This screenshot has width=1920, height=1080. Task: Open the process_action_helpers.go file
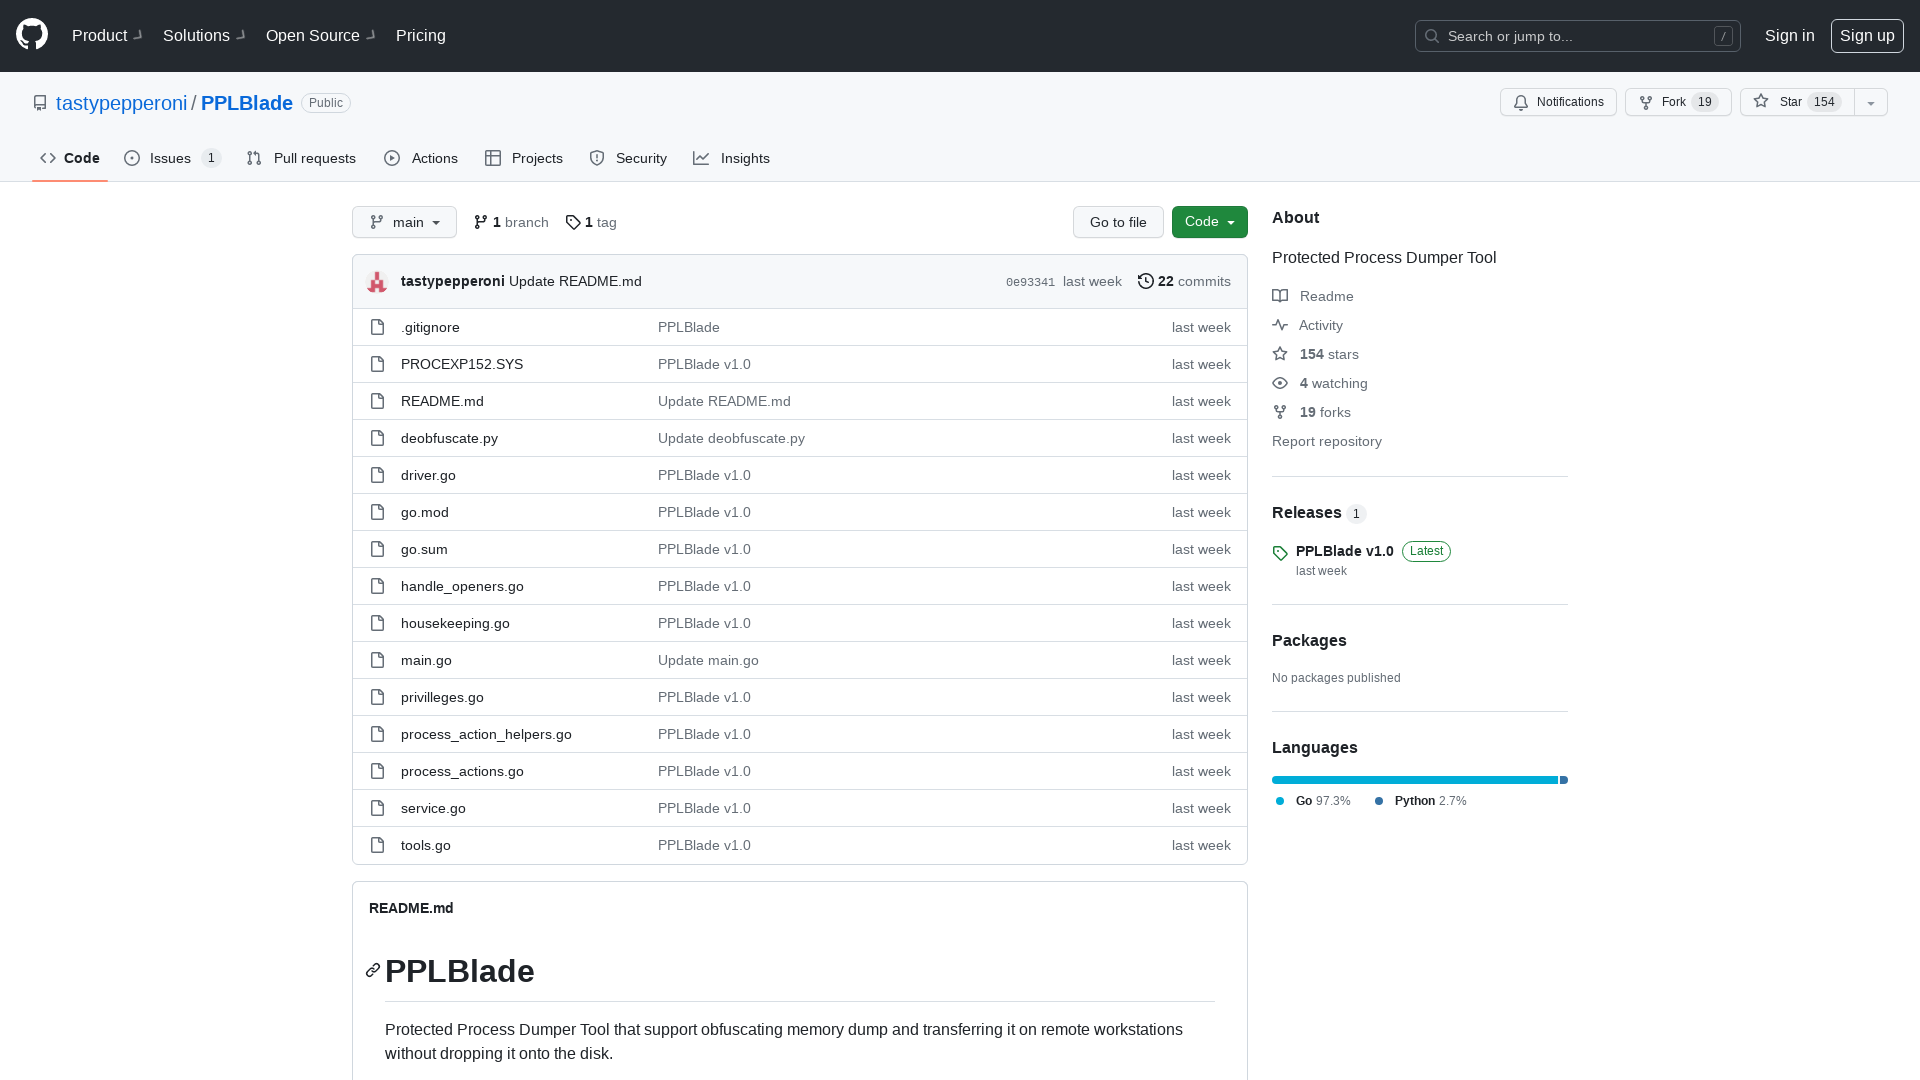click(x=486, y=735)
